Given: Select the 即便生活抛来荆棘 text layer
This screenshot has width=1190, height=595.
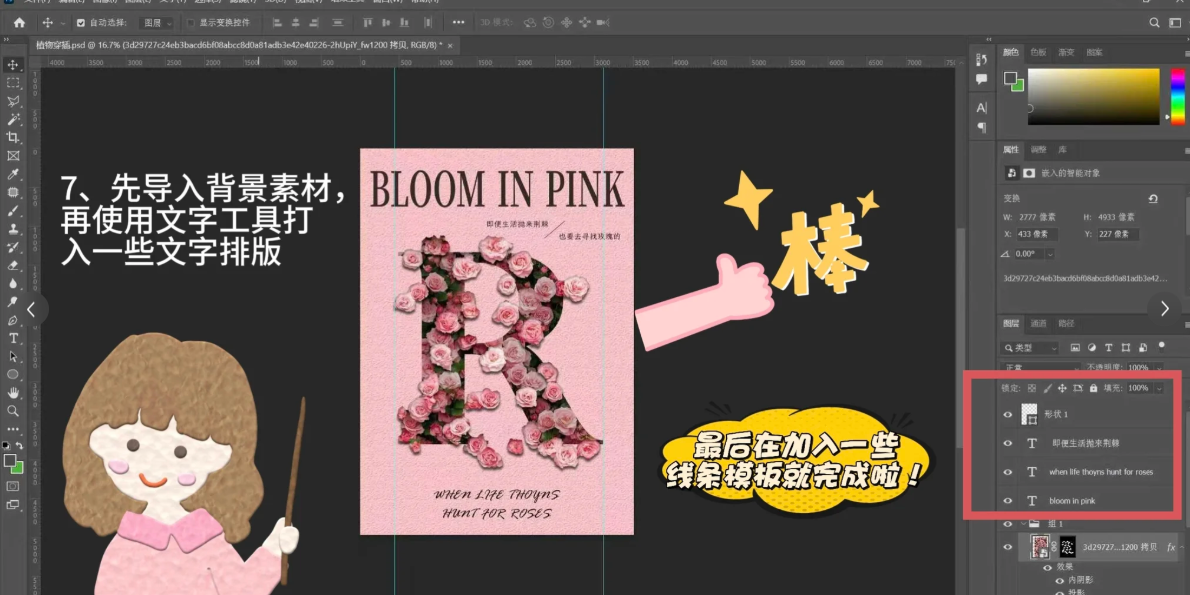Looking at the screenshot, I should tap(1085, 443).
